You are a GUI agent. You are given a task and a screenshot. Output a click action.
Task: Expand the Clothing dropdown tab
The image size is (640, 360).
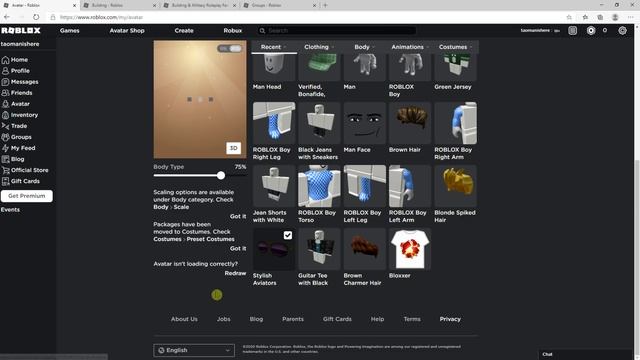[319, 47]
